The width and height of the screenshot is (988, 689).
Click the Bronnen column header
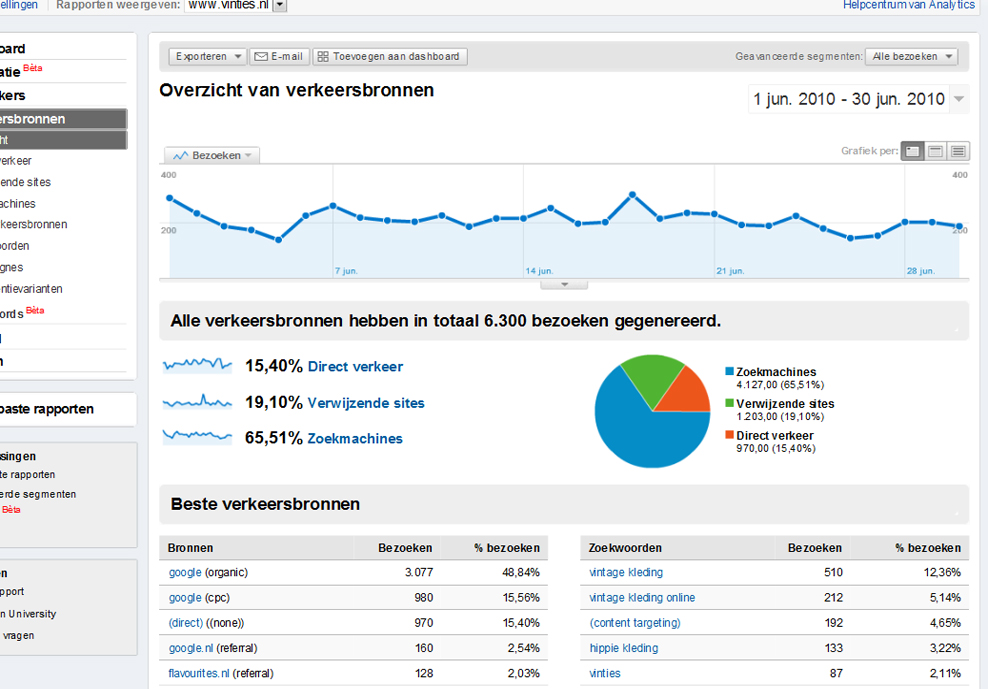pos(190,548)
